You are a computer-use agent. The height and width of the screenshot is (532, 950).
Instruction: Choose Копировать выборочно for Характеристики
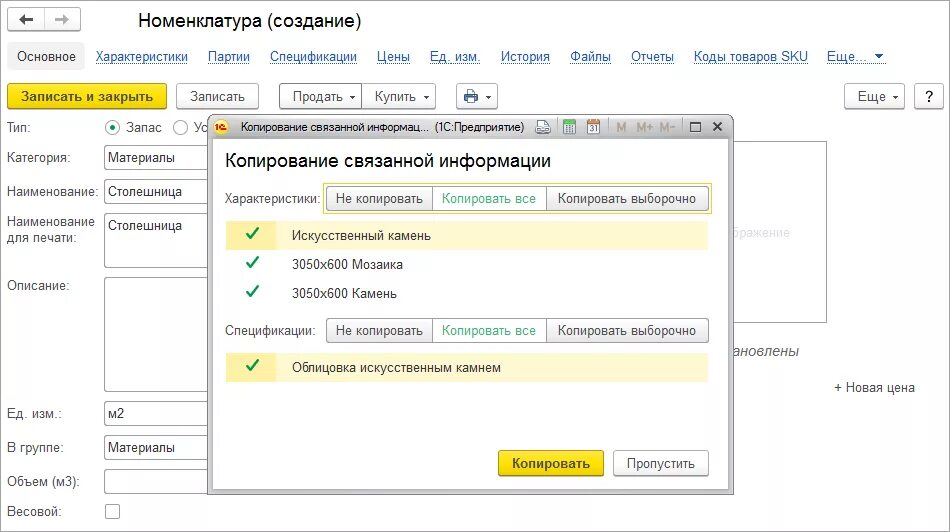pos(627,199)
